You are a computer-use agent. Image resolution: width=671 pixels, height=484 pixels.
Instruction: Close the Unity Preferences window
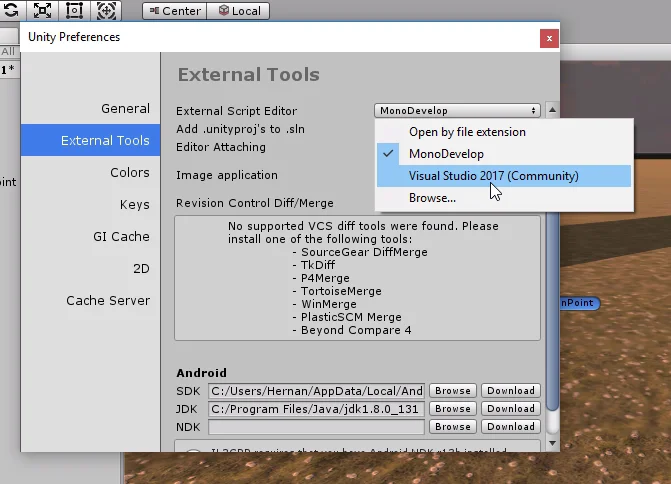(549, 39)
